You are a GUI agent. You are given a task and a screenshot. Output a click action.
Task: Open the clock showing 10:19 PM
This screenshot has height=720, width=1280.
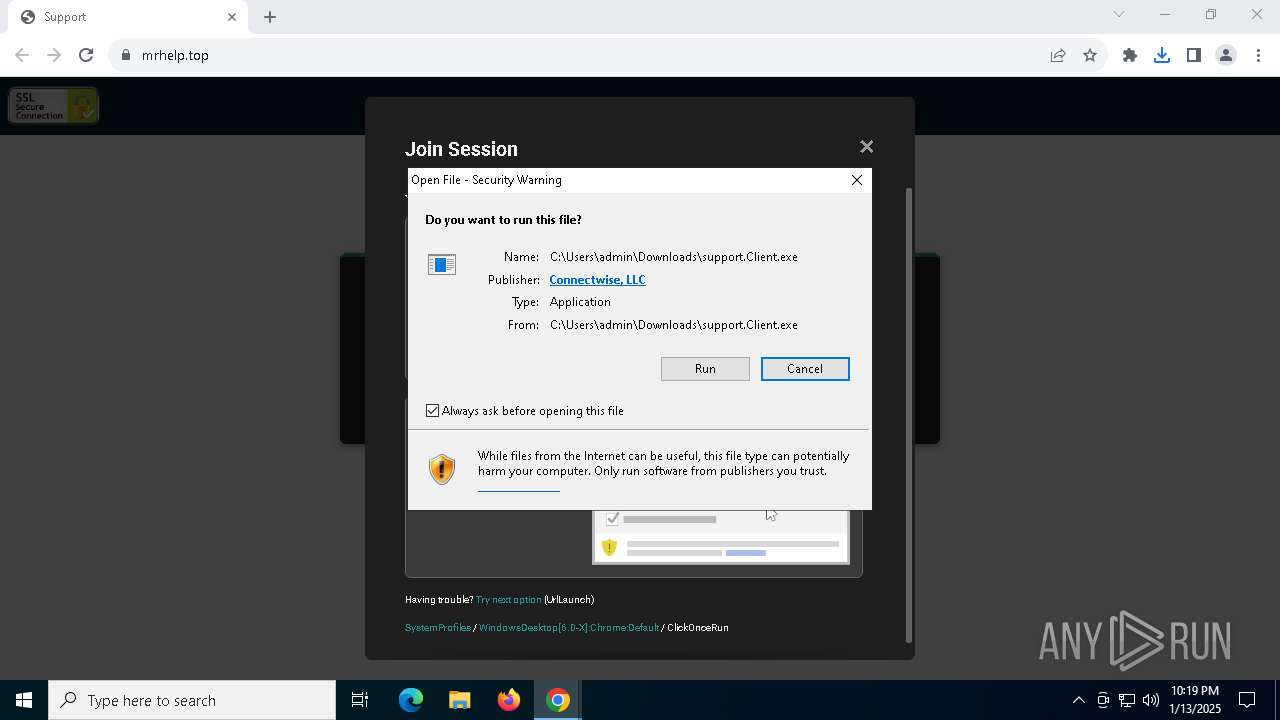coord(1195,700)
